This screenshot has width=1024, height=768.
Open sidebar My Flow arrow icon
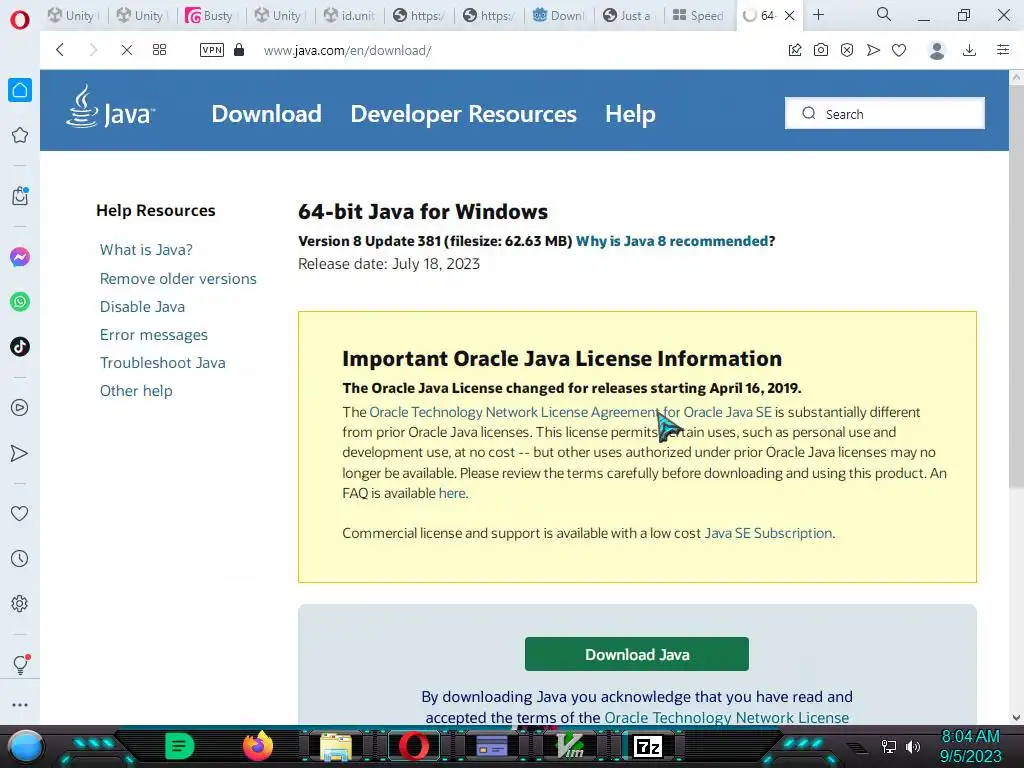tap(20, 453)
